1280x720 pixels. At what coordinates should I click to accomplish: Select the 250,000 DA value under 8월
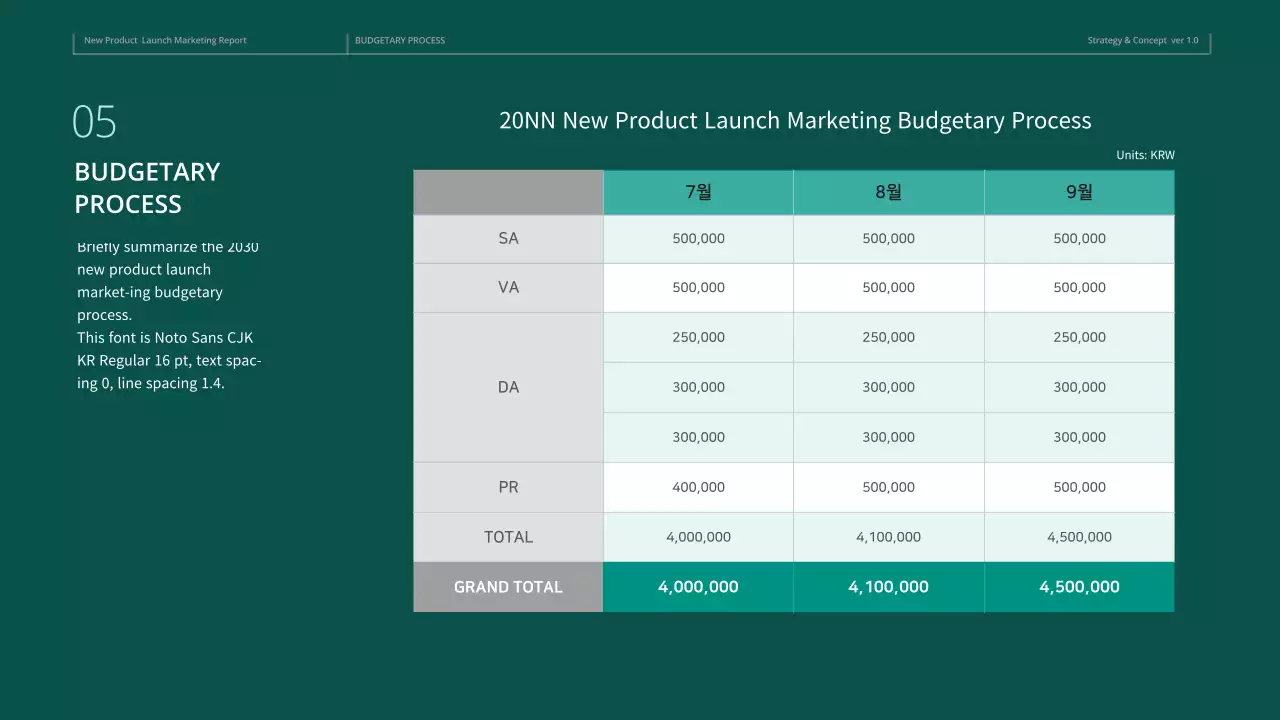click(888, 337)
